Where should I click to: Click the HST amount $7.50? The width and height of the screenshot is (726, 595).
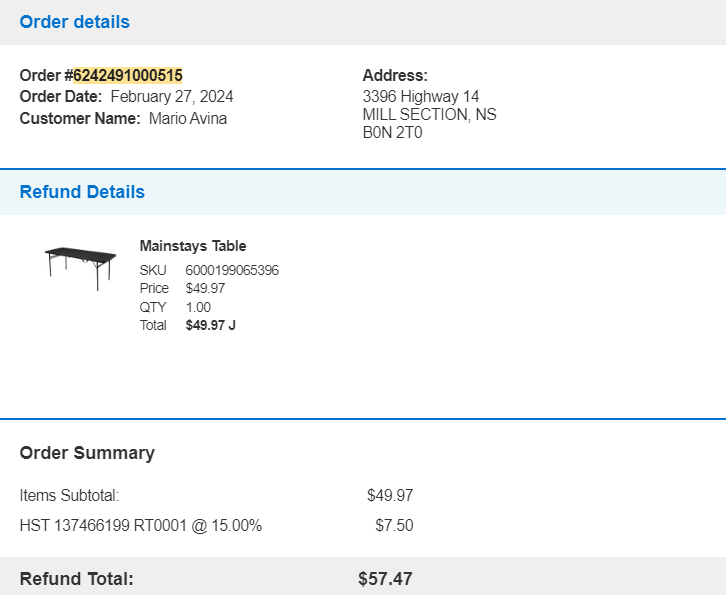point(394,526)
